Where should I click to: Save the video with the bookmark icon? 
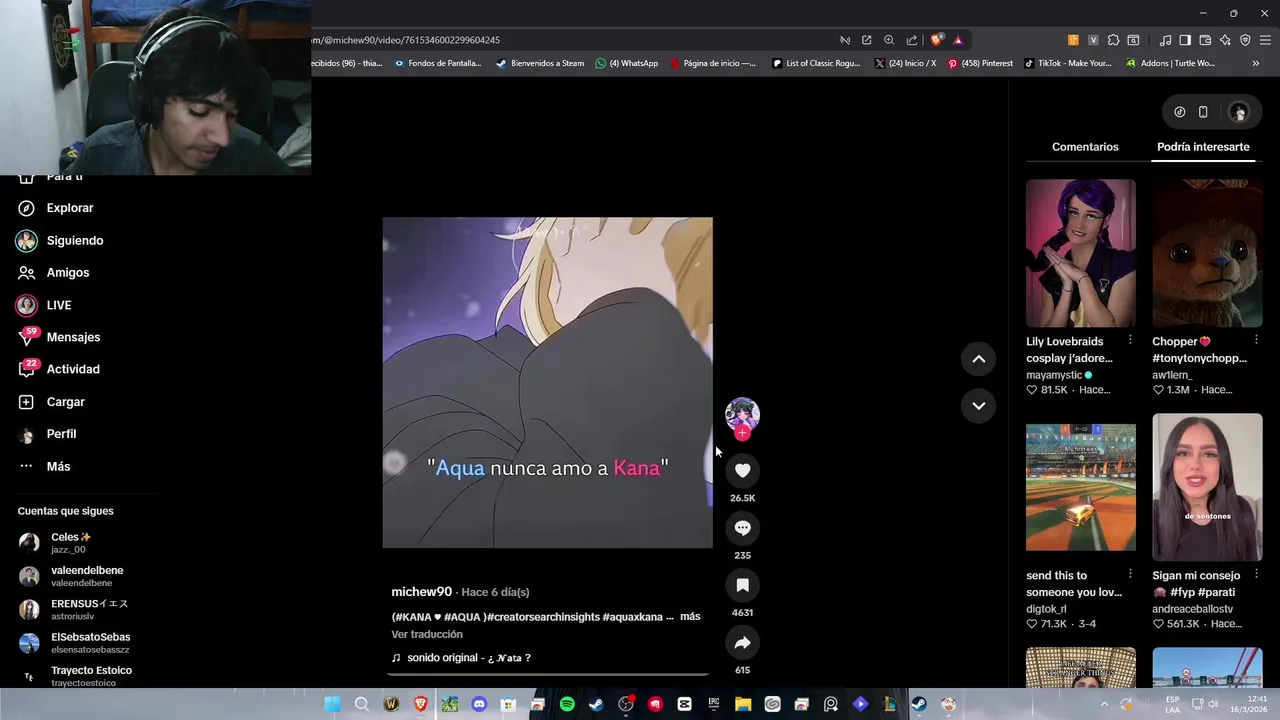click(742, 585)
